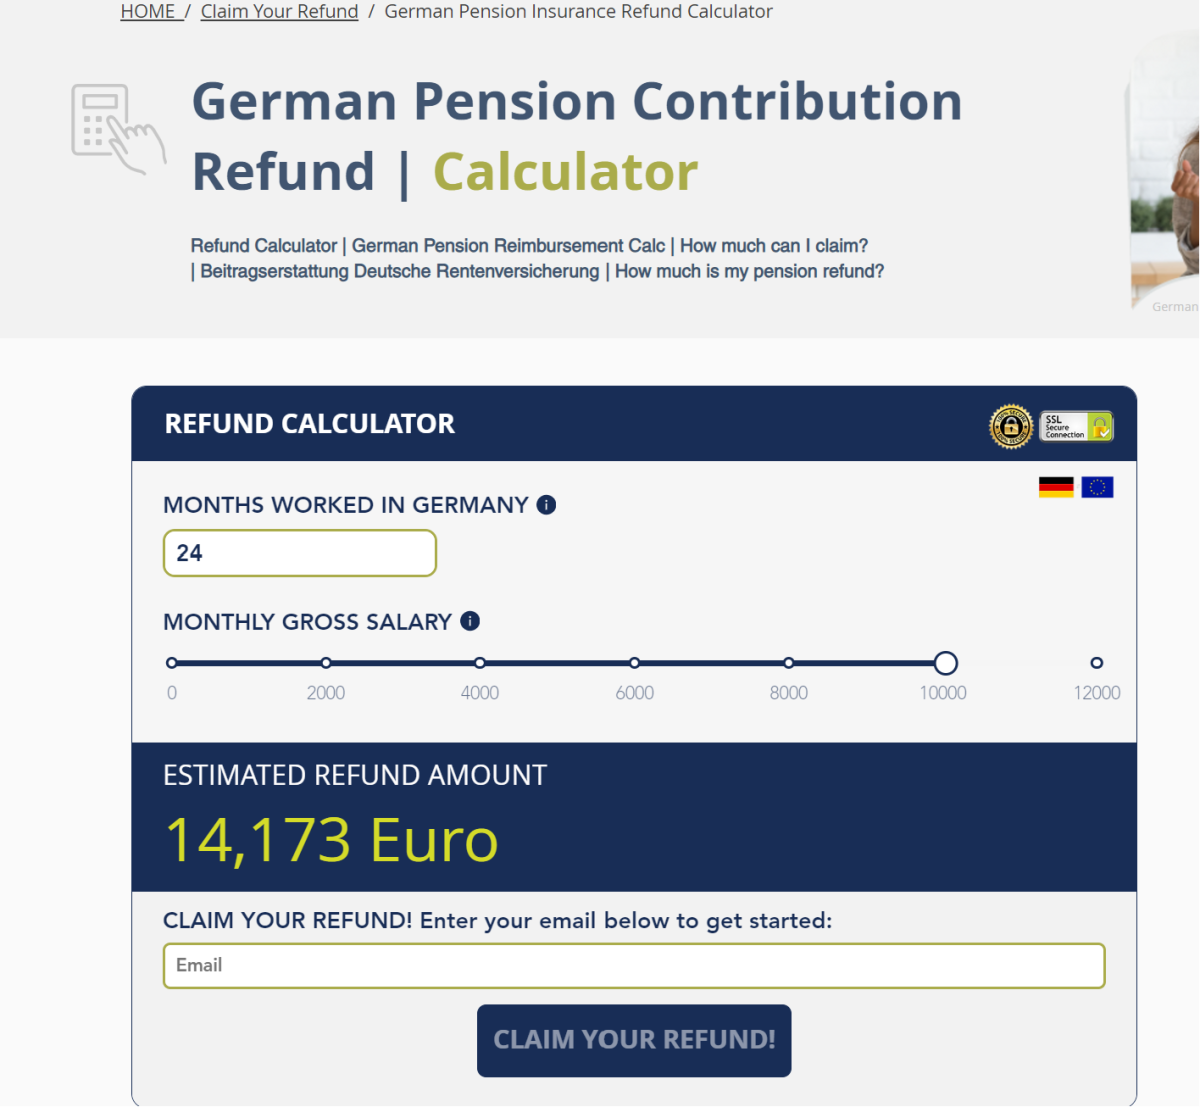This screenshot has width=1200, height=1107.
Task: Set salary slider to 2000 mark
Action: [x=326, y=663]
